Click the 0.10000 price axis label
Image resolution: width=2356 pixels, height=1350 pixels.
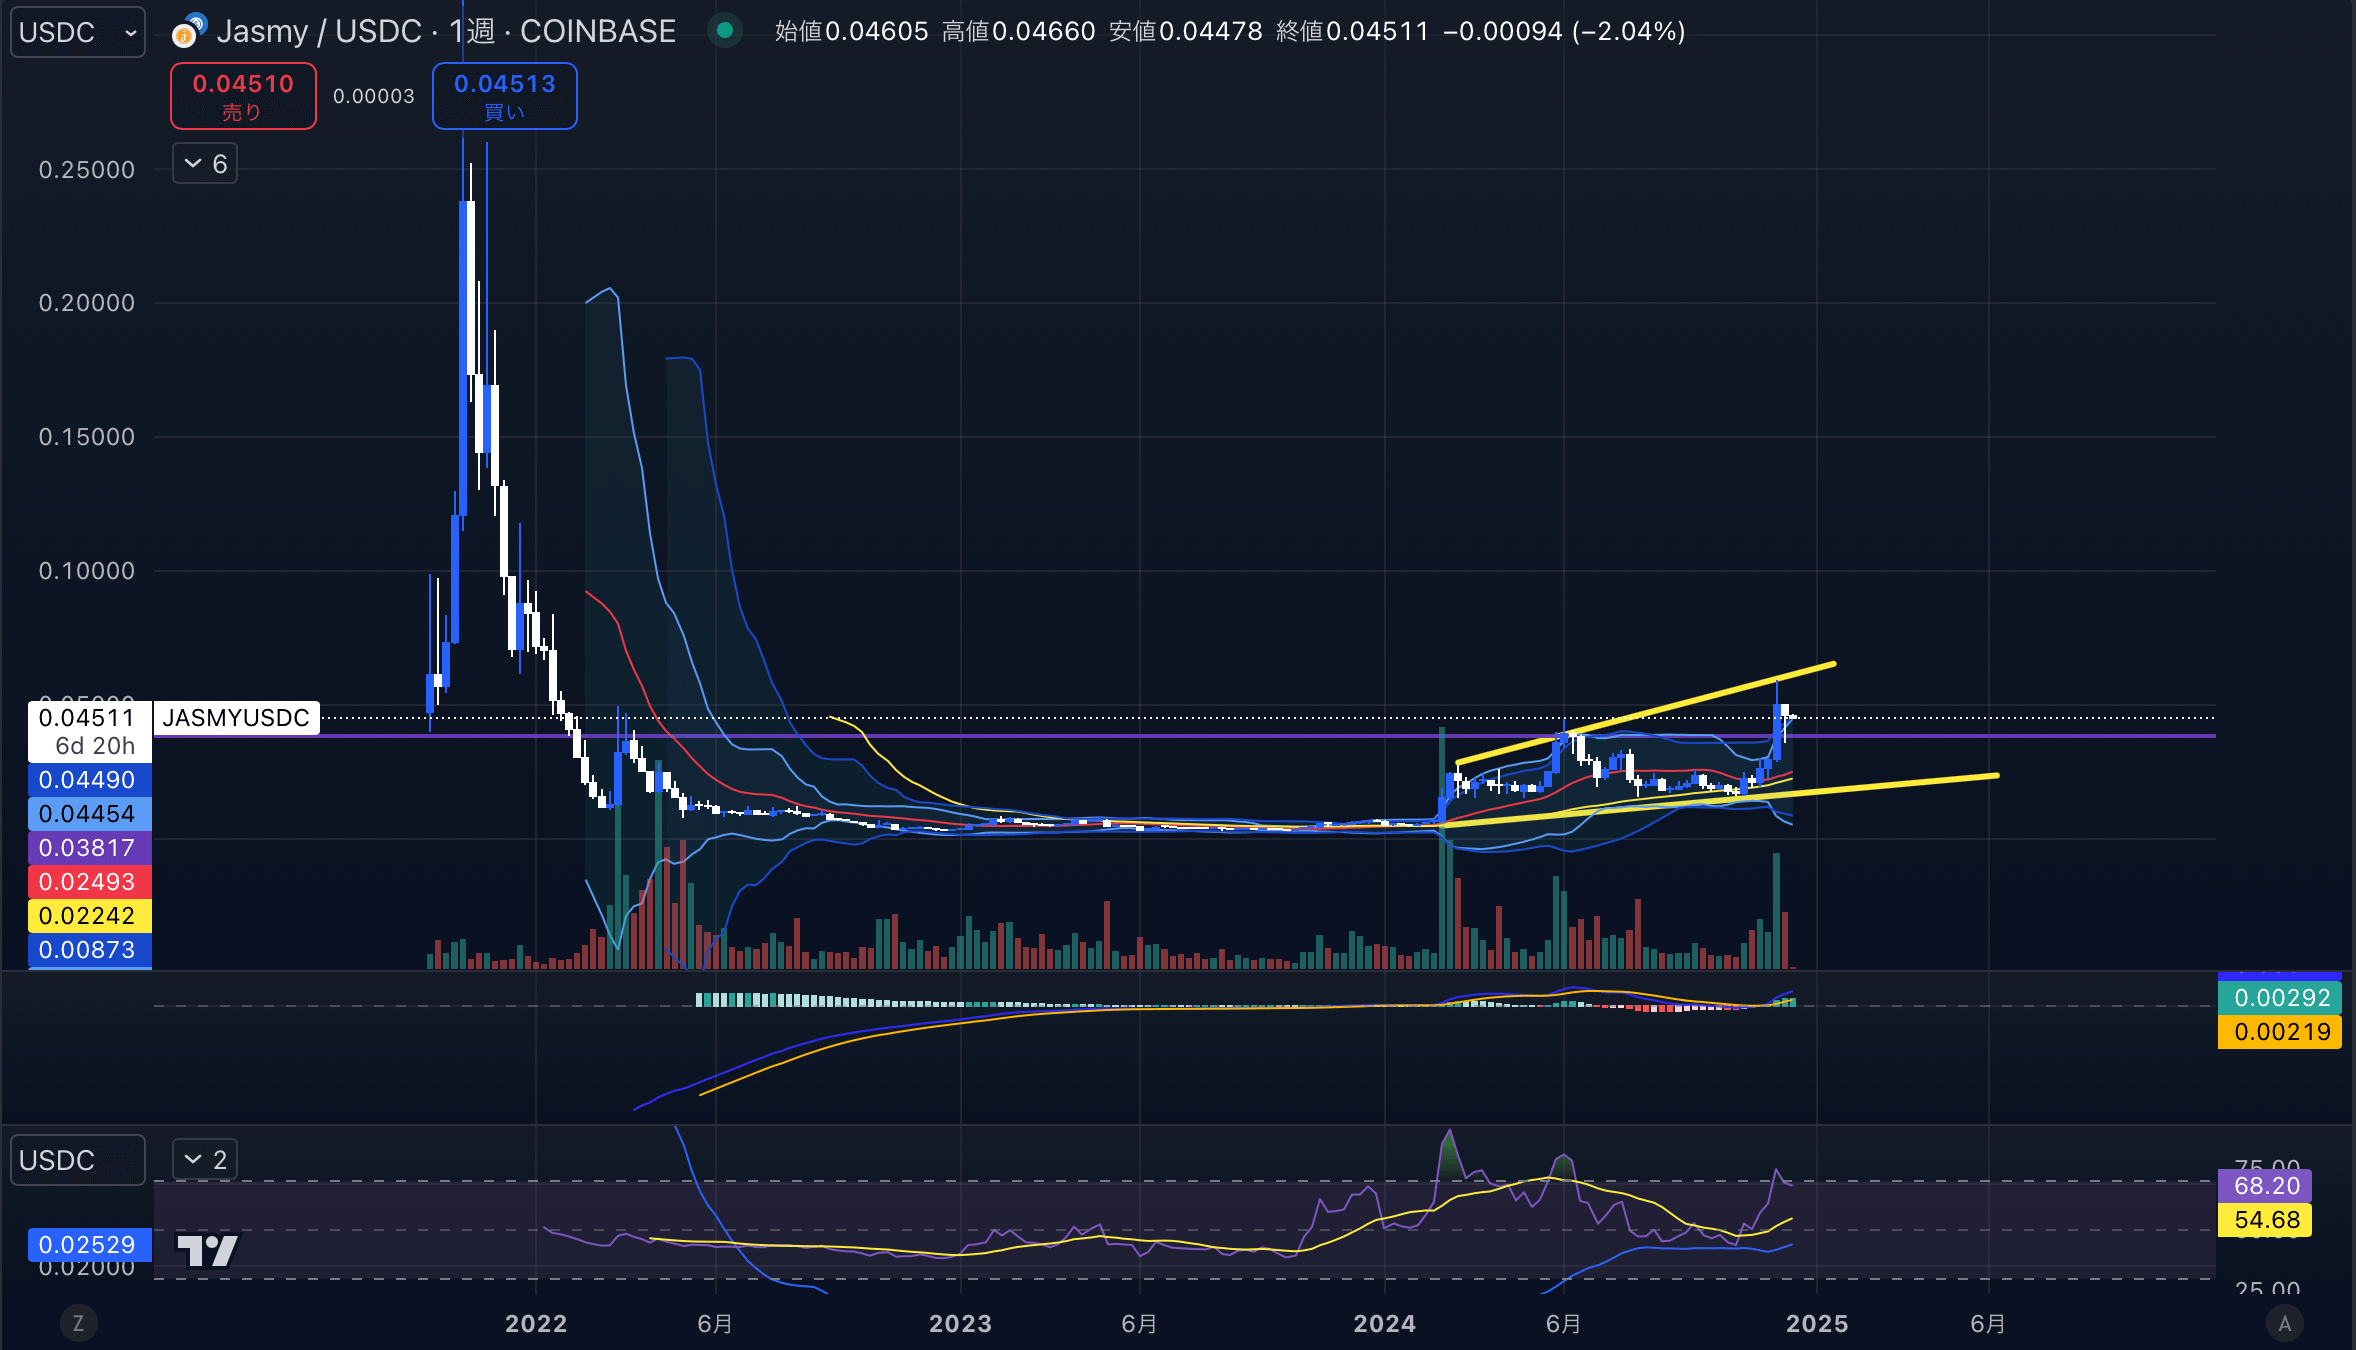(x=87, y=571)
